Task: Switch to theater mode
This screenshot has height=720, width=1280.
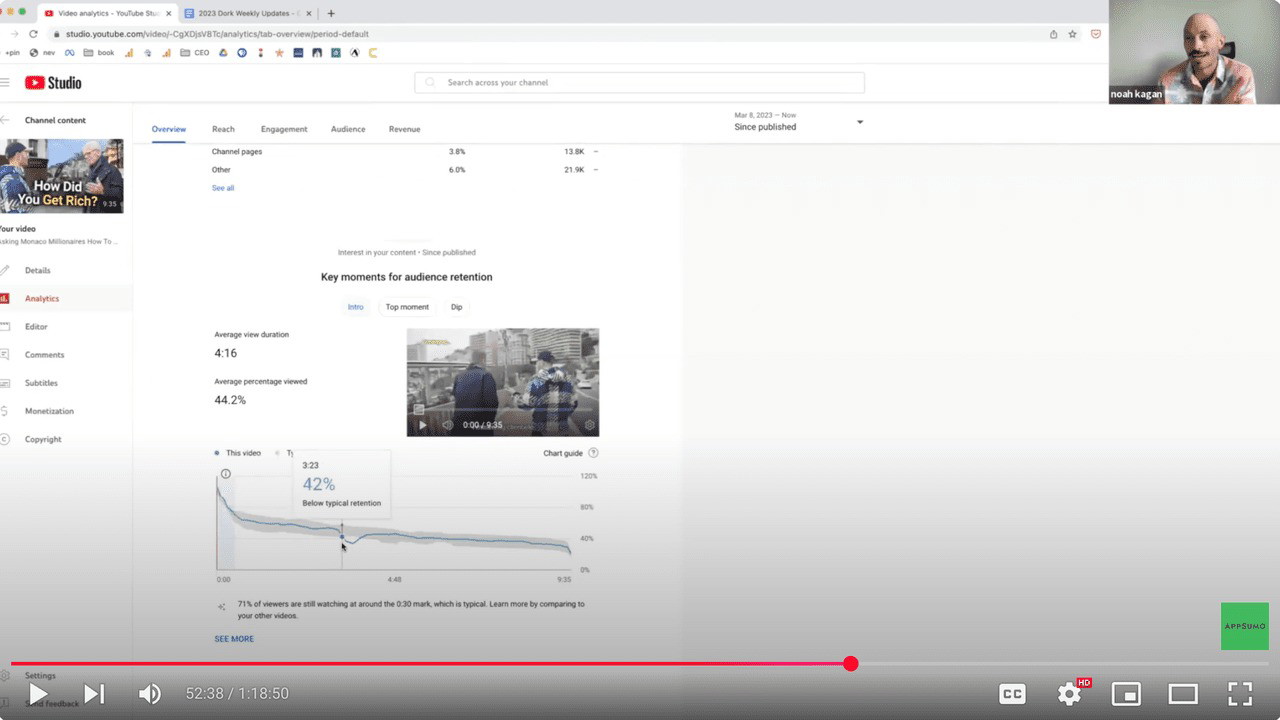Action: (x=1183, y=693)
